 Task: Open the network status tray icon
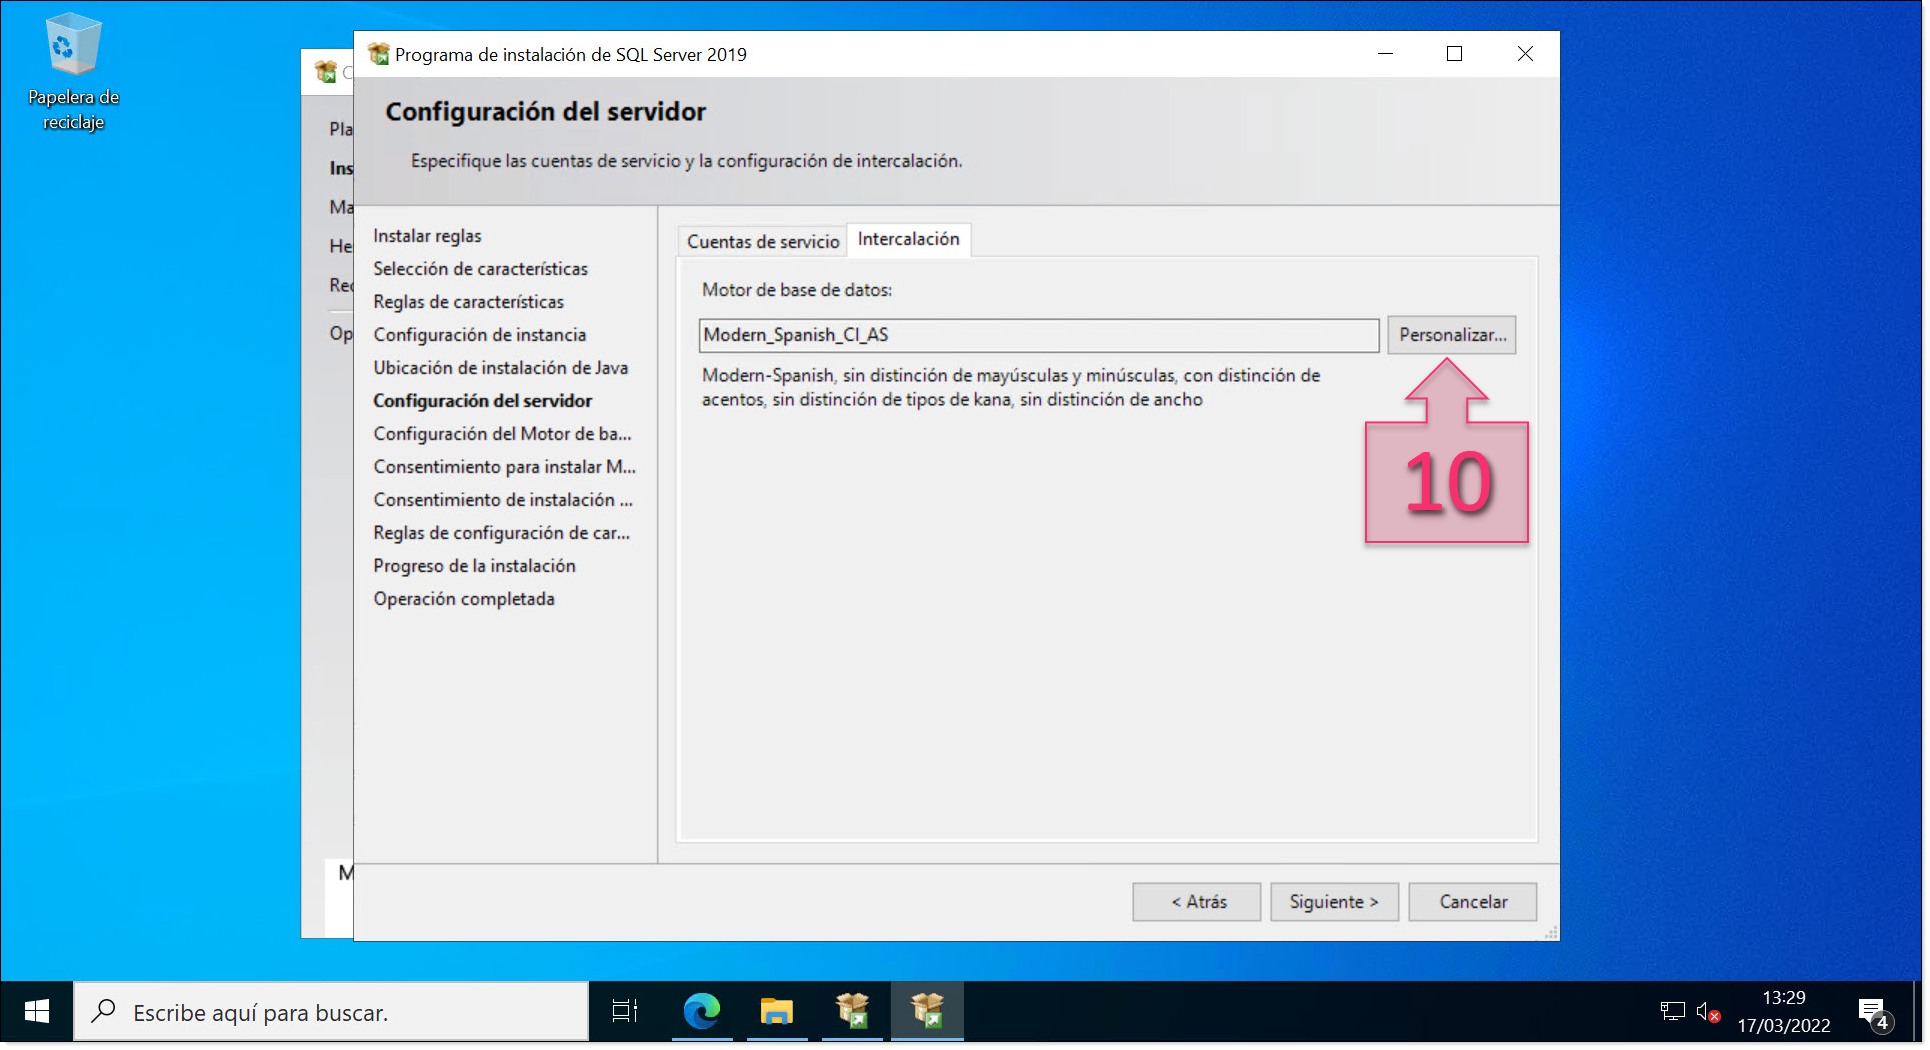coord(1672,1012)
